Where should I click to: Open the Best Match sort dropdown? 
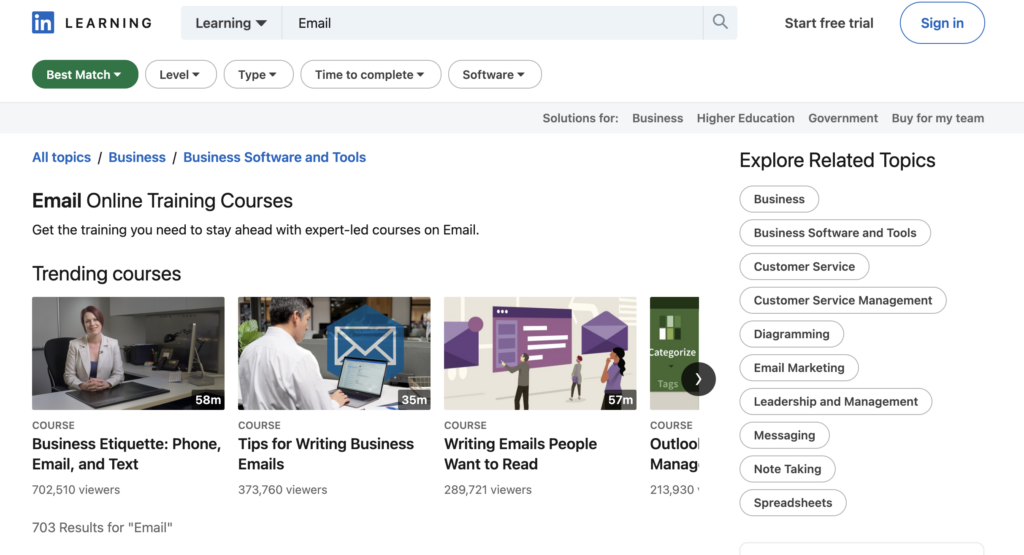coord(85,74)
